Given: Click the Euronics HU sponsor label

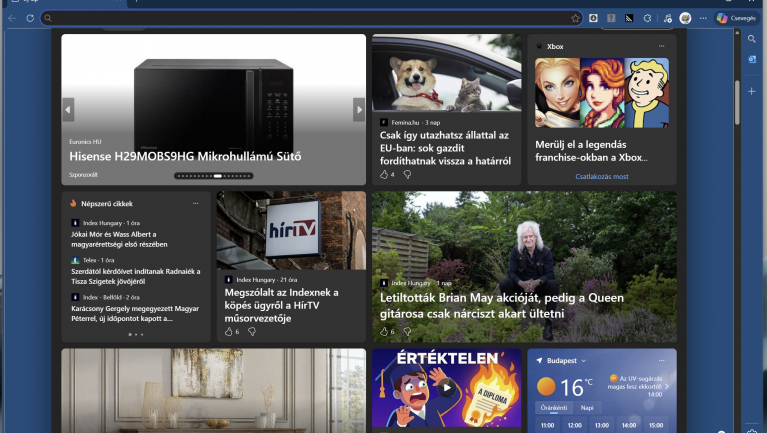Looking at the screenshot, I should tap(85, 142).
